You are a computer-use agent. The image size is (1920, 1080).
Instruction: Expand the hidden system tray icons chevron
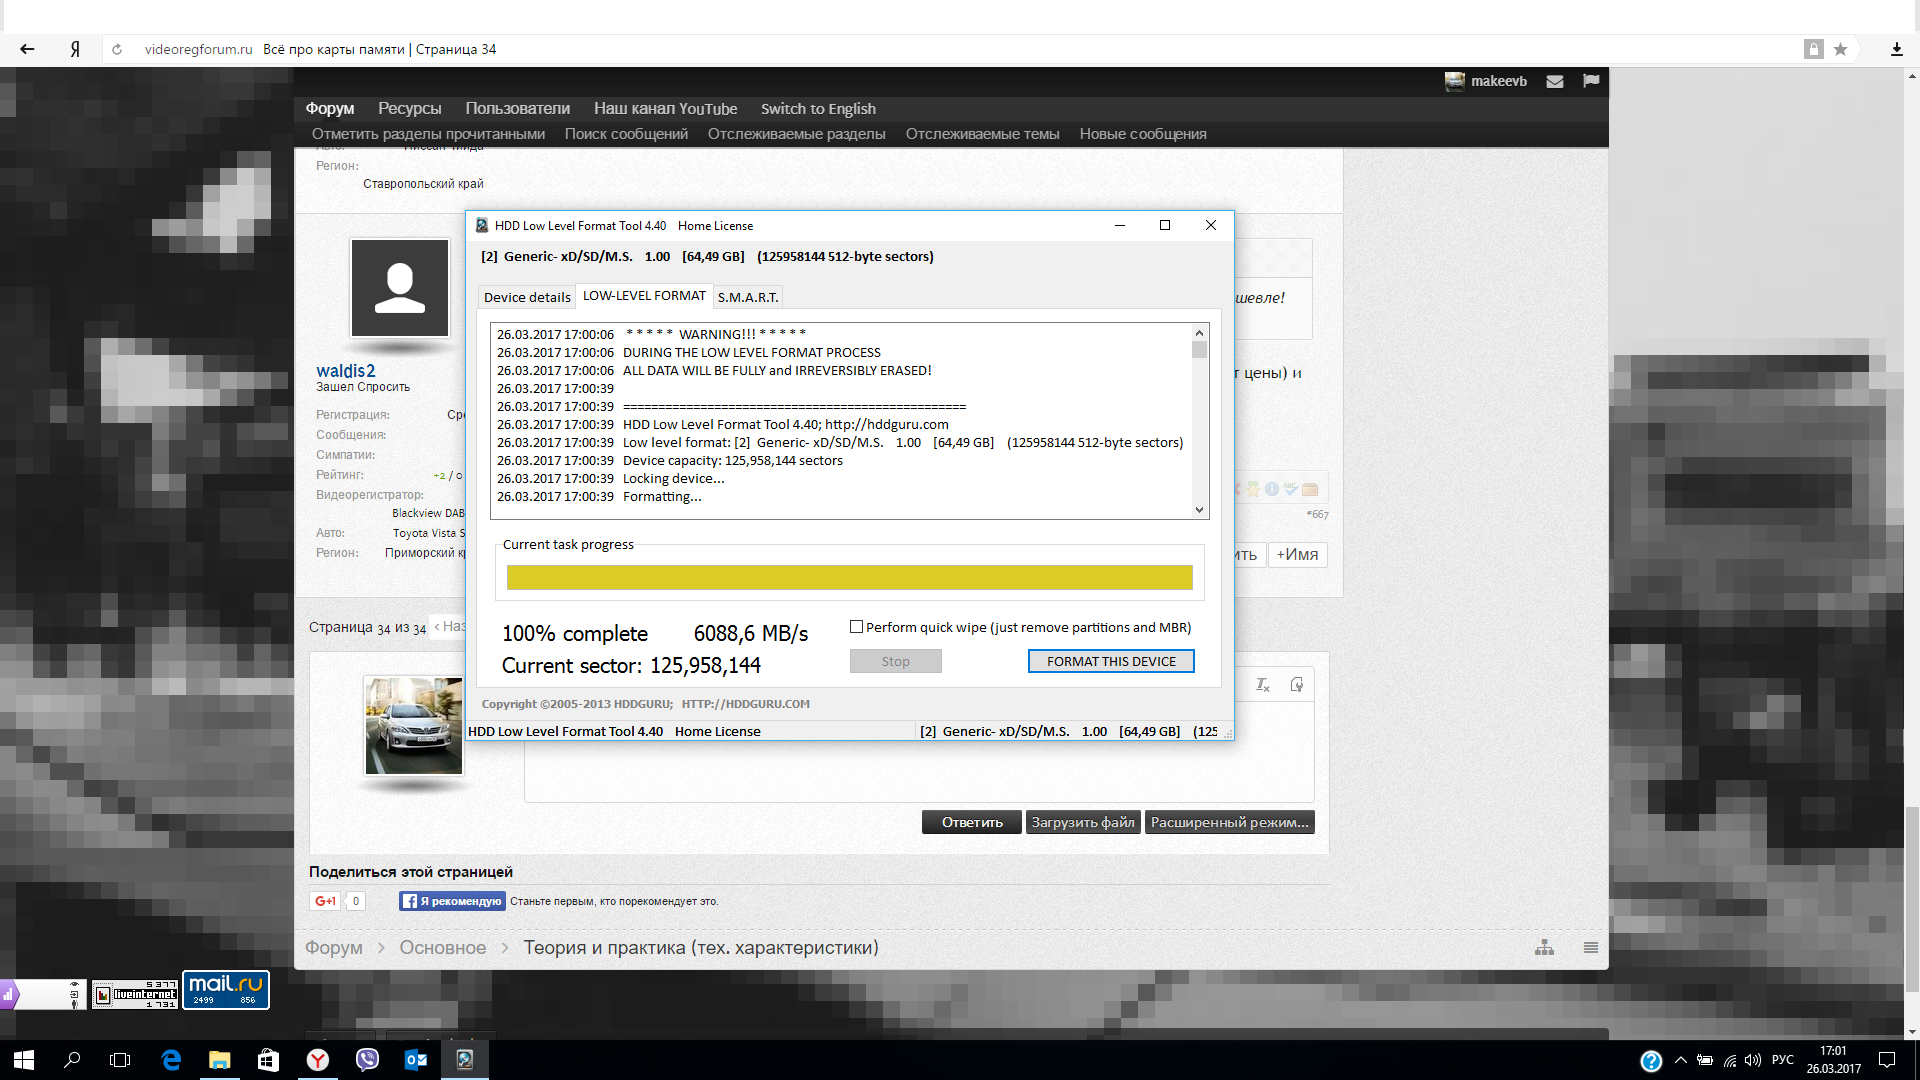pos(1680,1060)
